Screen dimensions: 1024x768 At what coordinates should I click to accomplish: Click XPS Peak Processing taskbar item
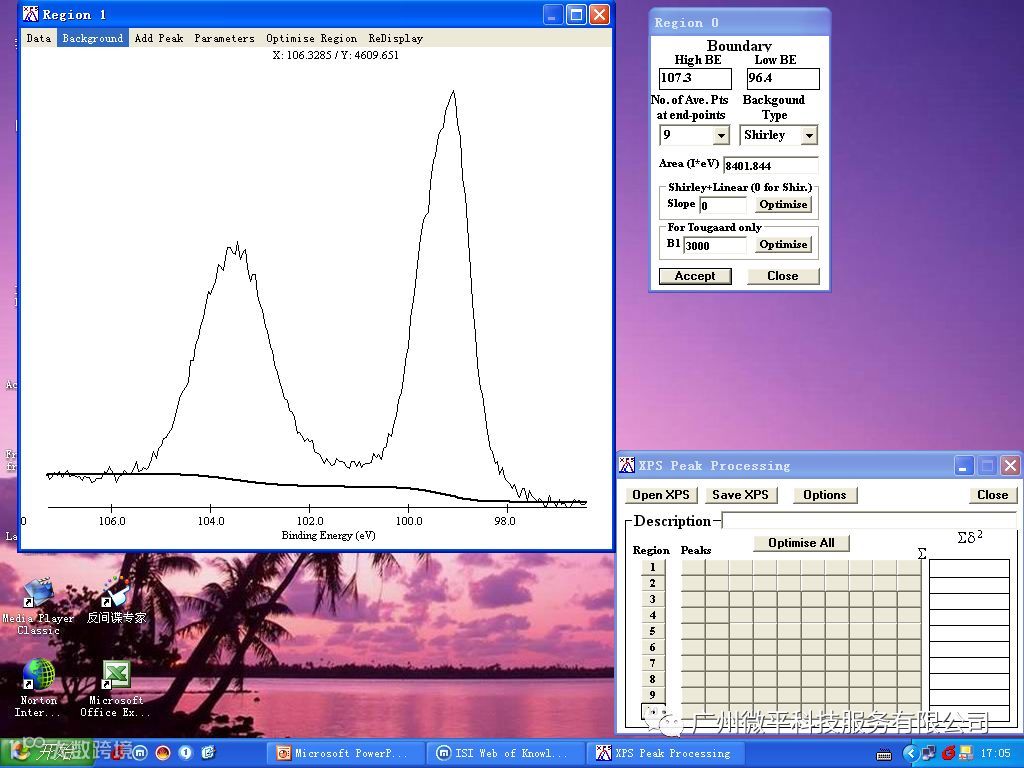pyautogui.click(x=664, y=754)
